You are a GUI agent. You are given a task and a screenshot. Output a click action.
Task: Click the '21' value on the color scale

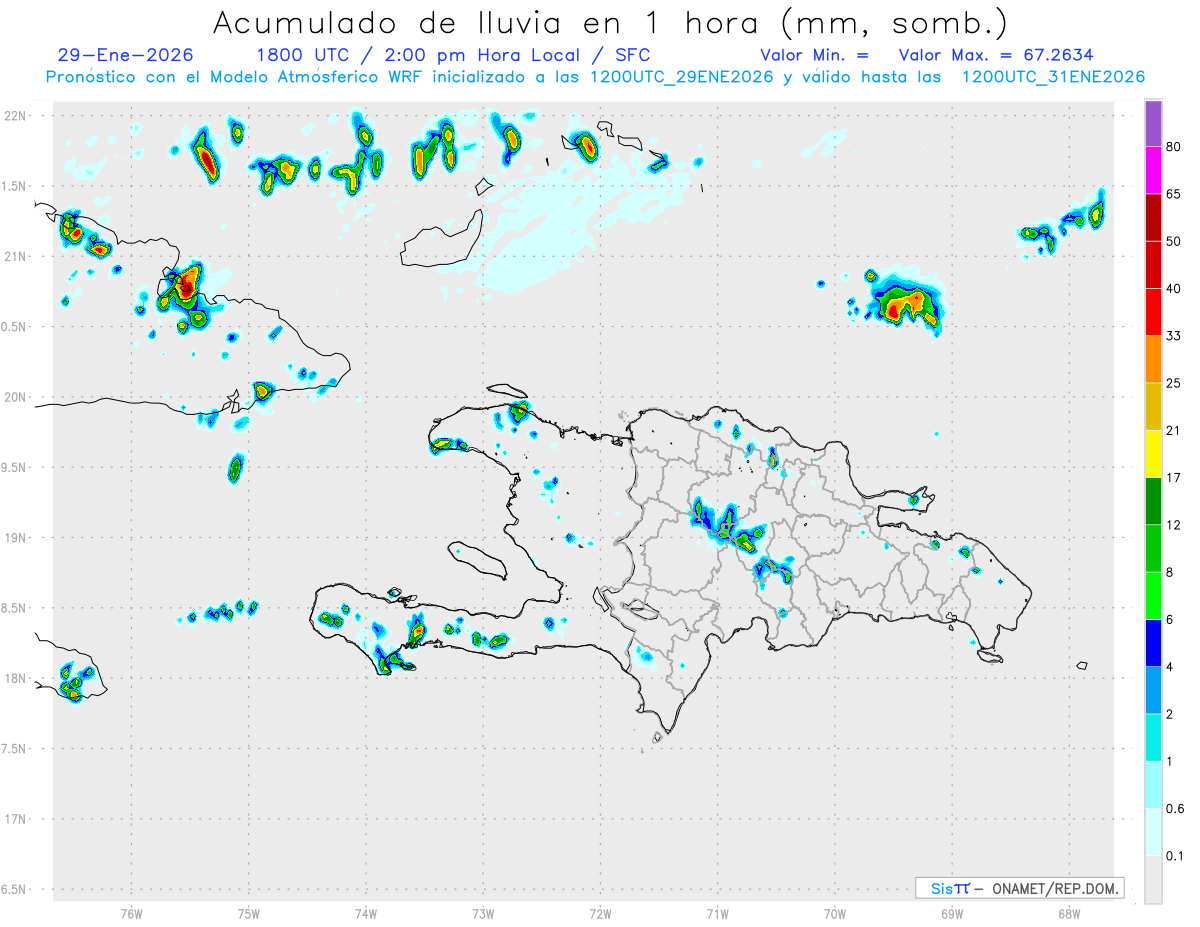pos(1174,430)
